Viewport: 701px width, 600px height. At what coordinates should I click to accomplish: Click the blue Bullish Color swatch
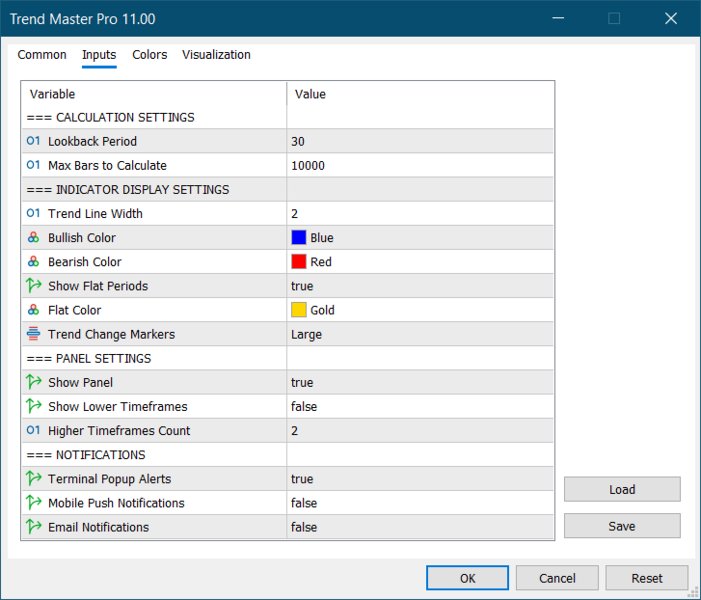(299, 237)
